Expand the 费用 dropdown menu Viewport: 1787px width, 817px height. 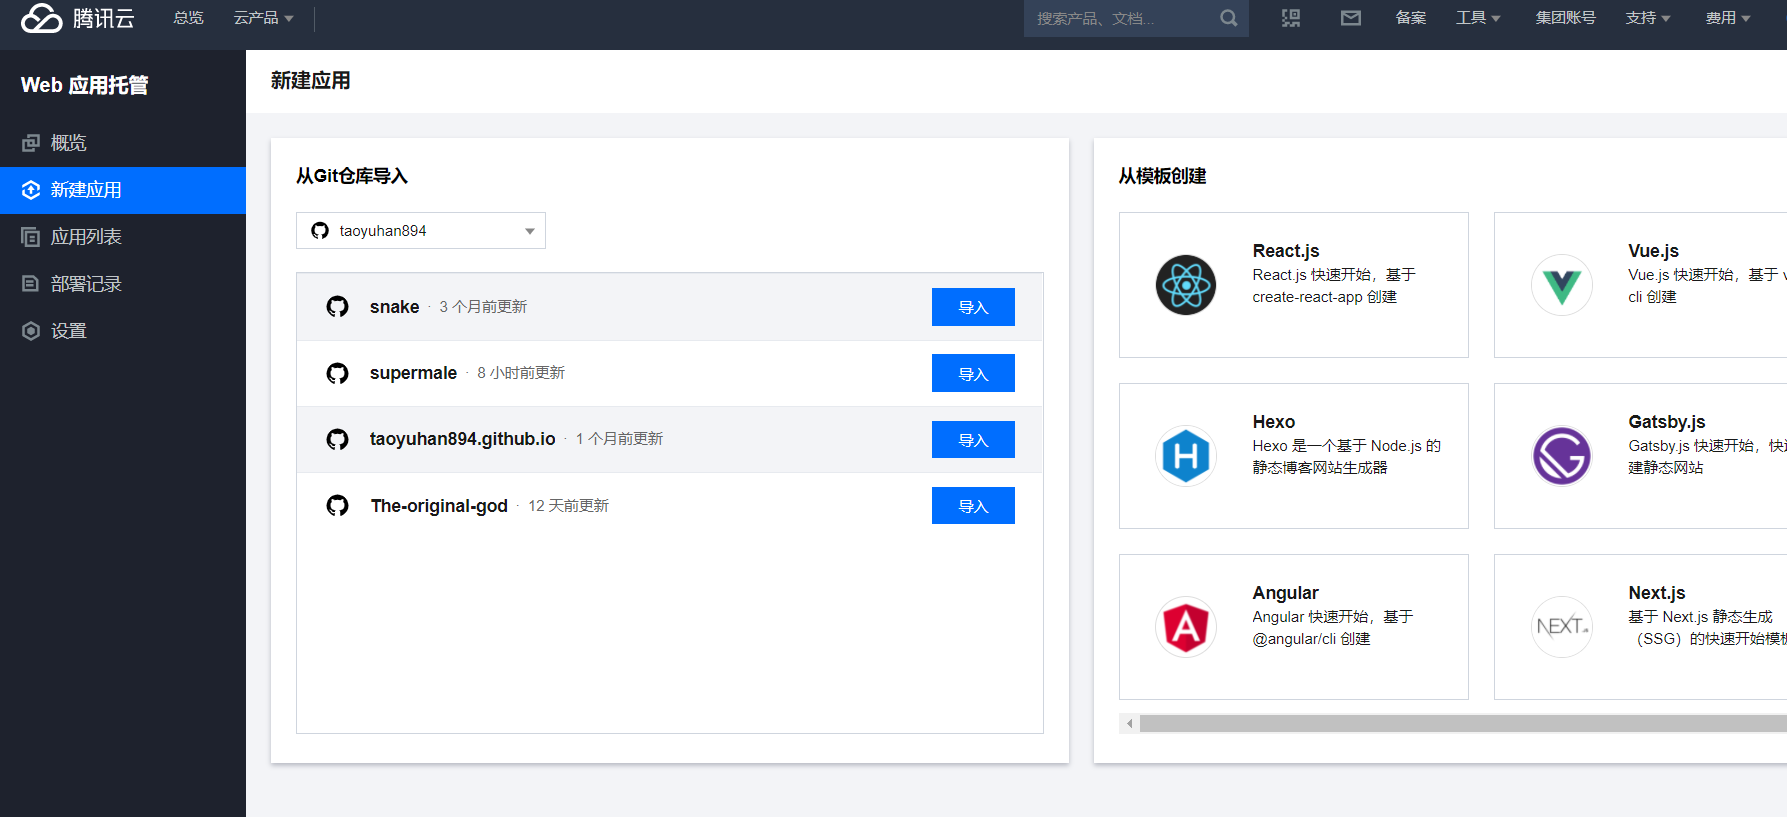[1728, 18]
